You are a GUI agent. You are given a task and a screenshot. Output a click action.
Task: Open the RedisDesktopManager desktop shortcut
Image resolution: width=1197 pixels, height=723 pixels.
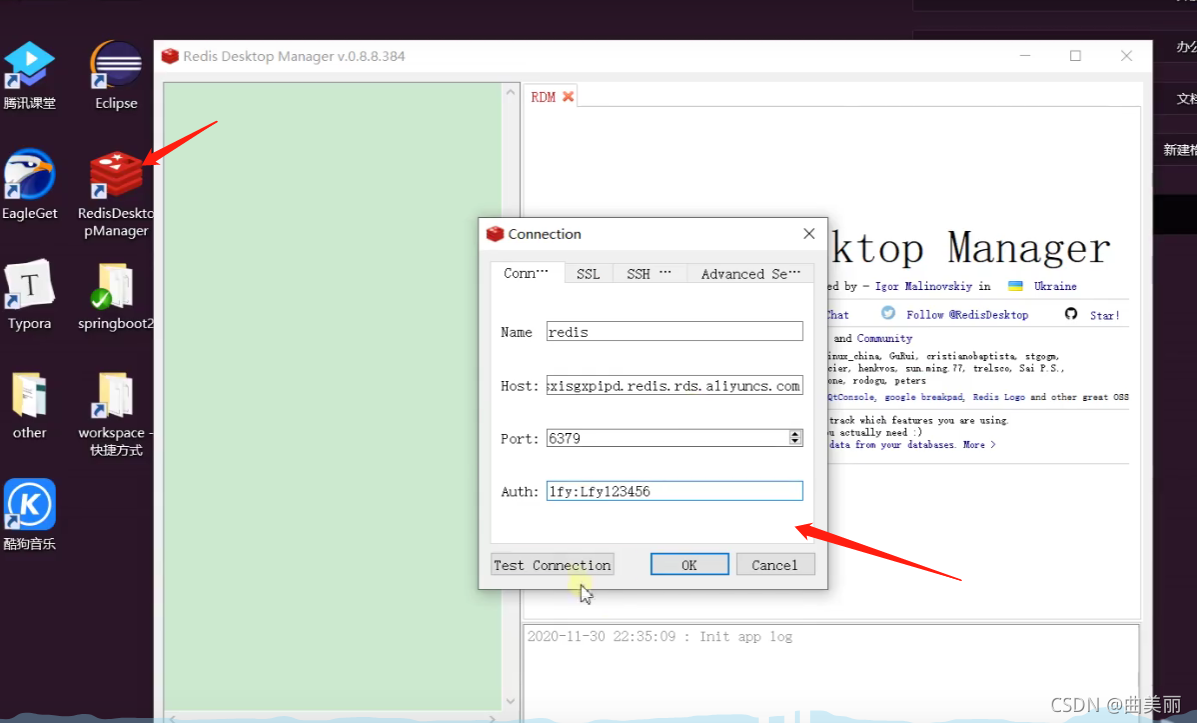click(x=116, y=194)
